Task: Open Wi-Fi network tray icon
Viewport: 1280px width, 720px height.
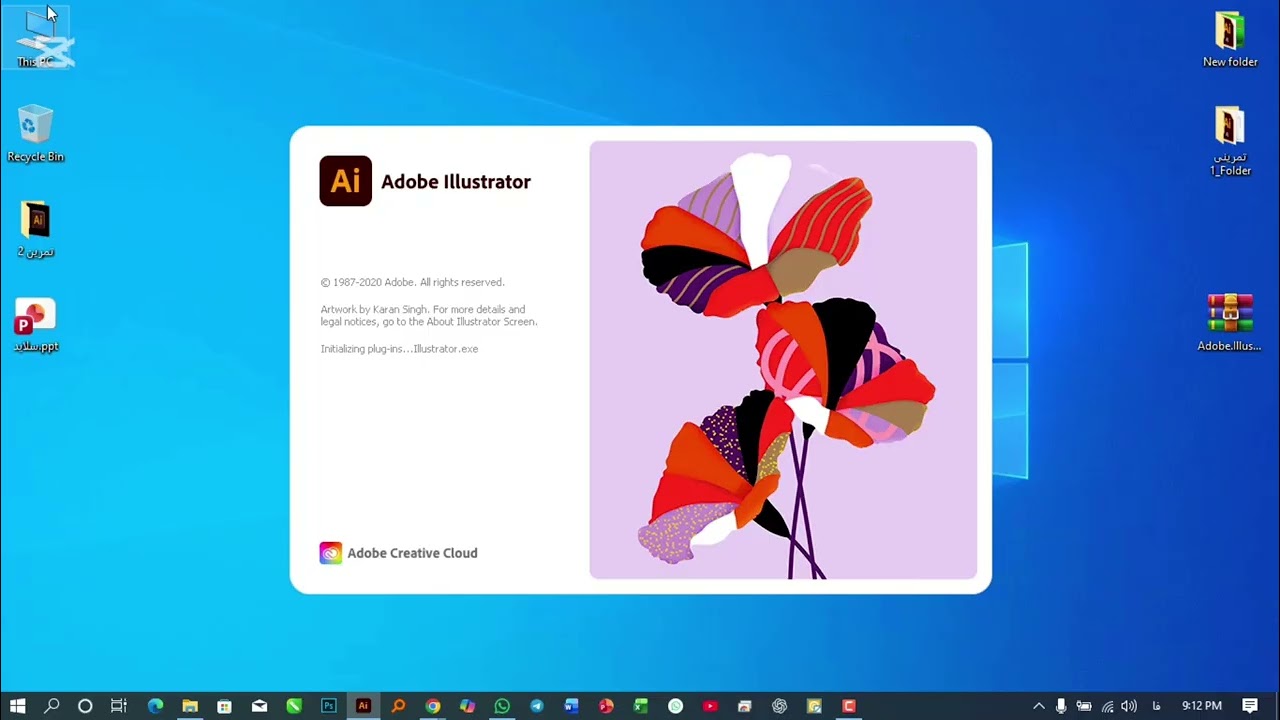Action: 1107,706
